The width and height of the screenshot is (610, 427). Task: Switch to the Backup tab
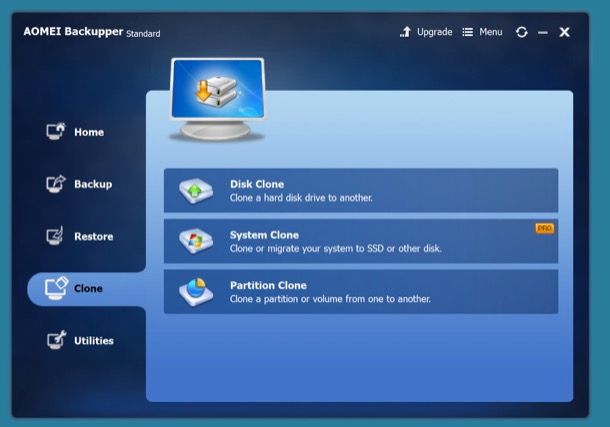[x=93, y=184]
